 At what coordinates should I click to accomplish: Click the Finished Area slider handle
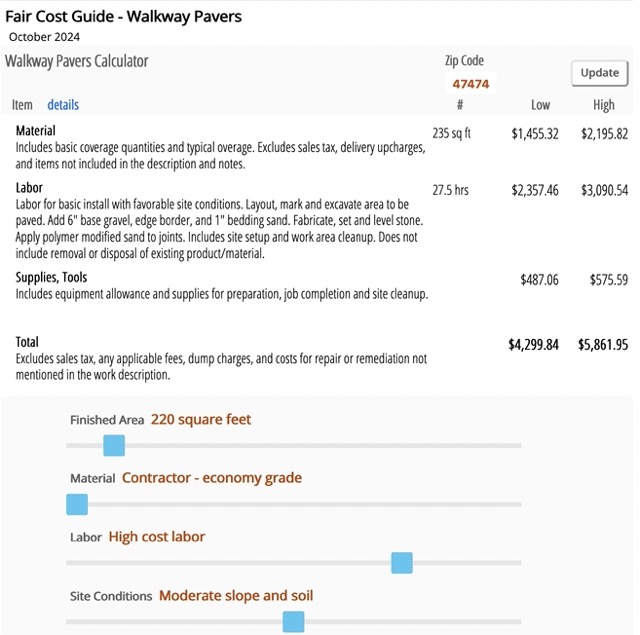coord(114,445)
